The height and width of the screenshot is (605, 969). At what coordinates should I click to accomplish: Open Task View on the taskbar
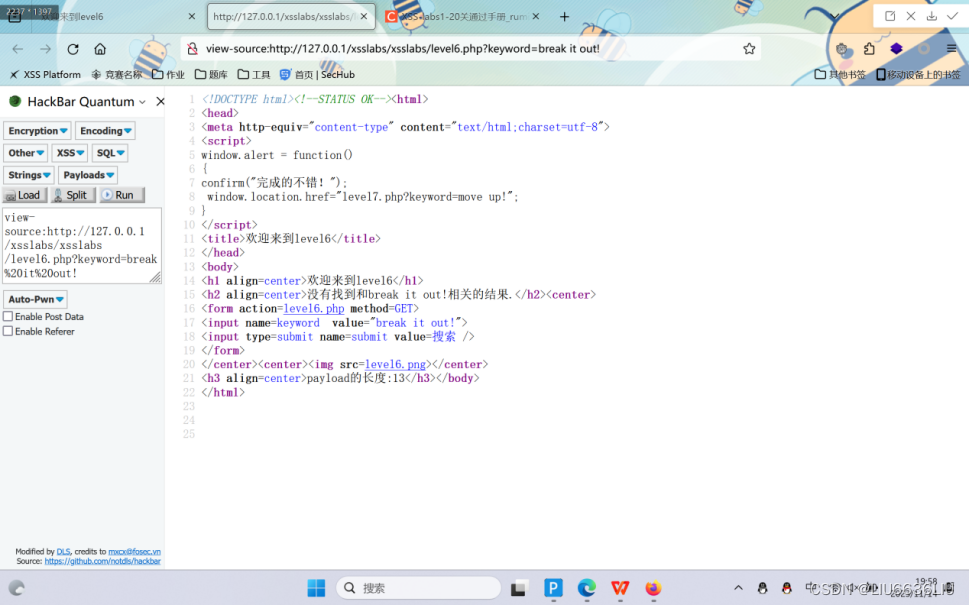click(518, 588)
